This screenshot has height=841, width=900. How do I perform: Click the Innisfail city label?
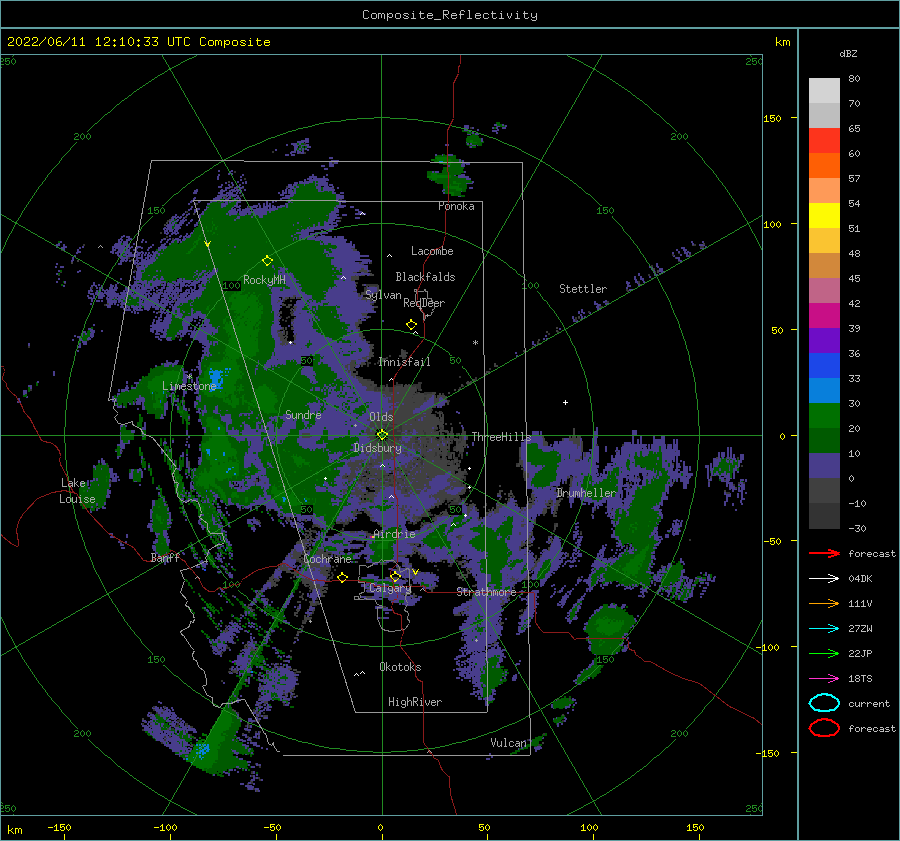(x=404, y=362)
